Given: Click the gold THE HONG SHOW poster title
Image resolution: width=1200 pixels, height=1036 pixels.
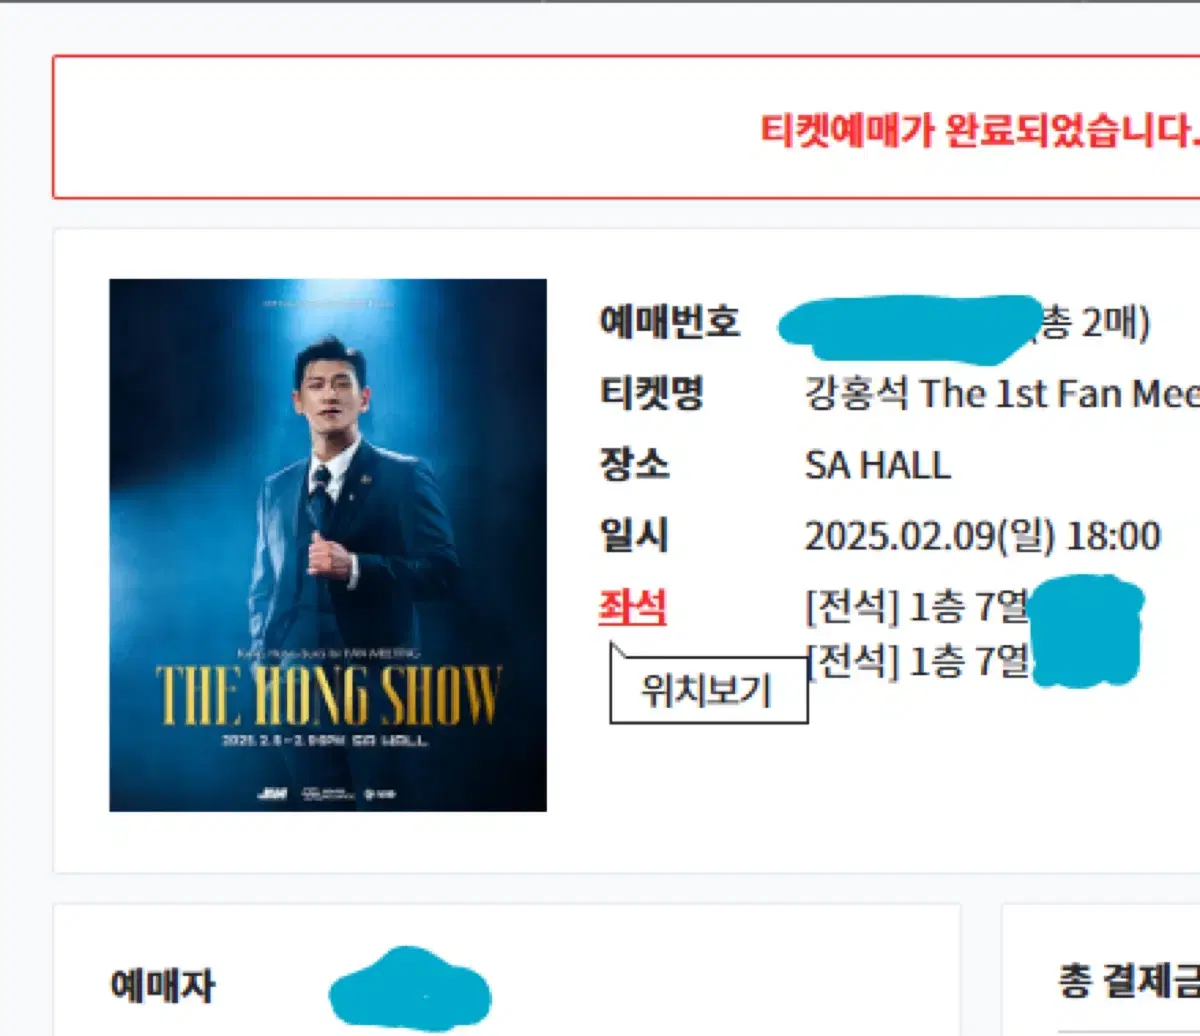Looking at the screenshot, I should (x=328, y=694).
